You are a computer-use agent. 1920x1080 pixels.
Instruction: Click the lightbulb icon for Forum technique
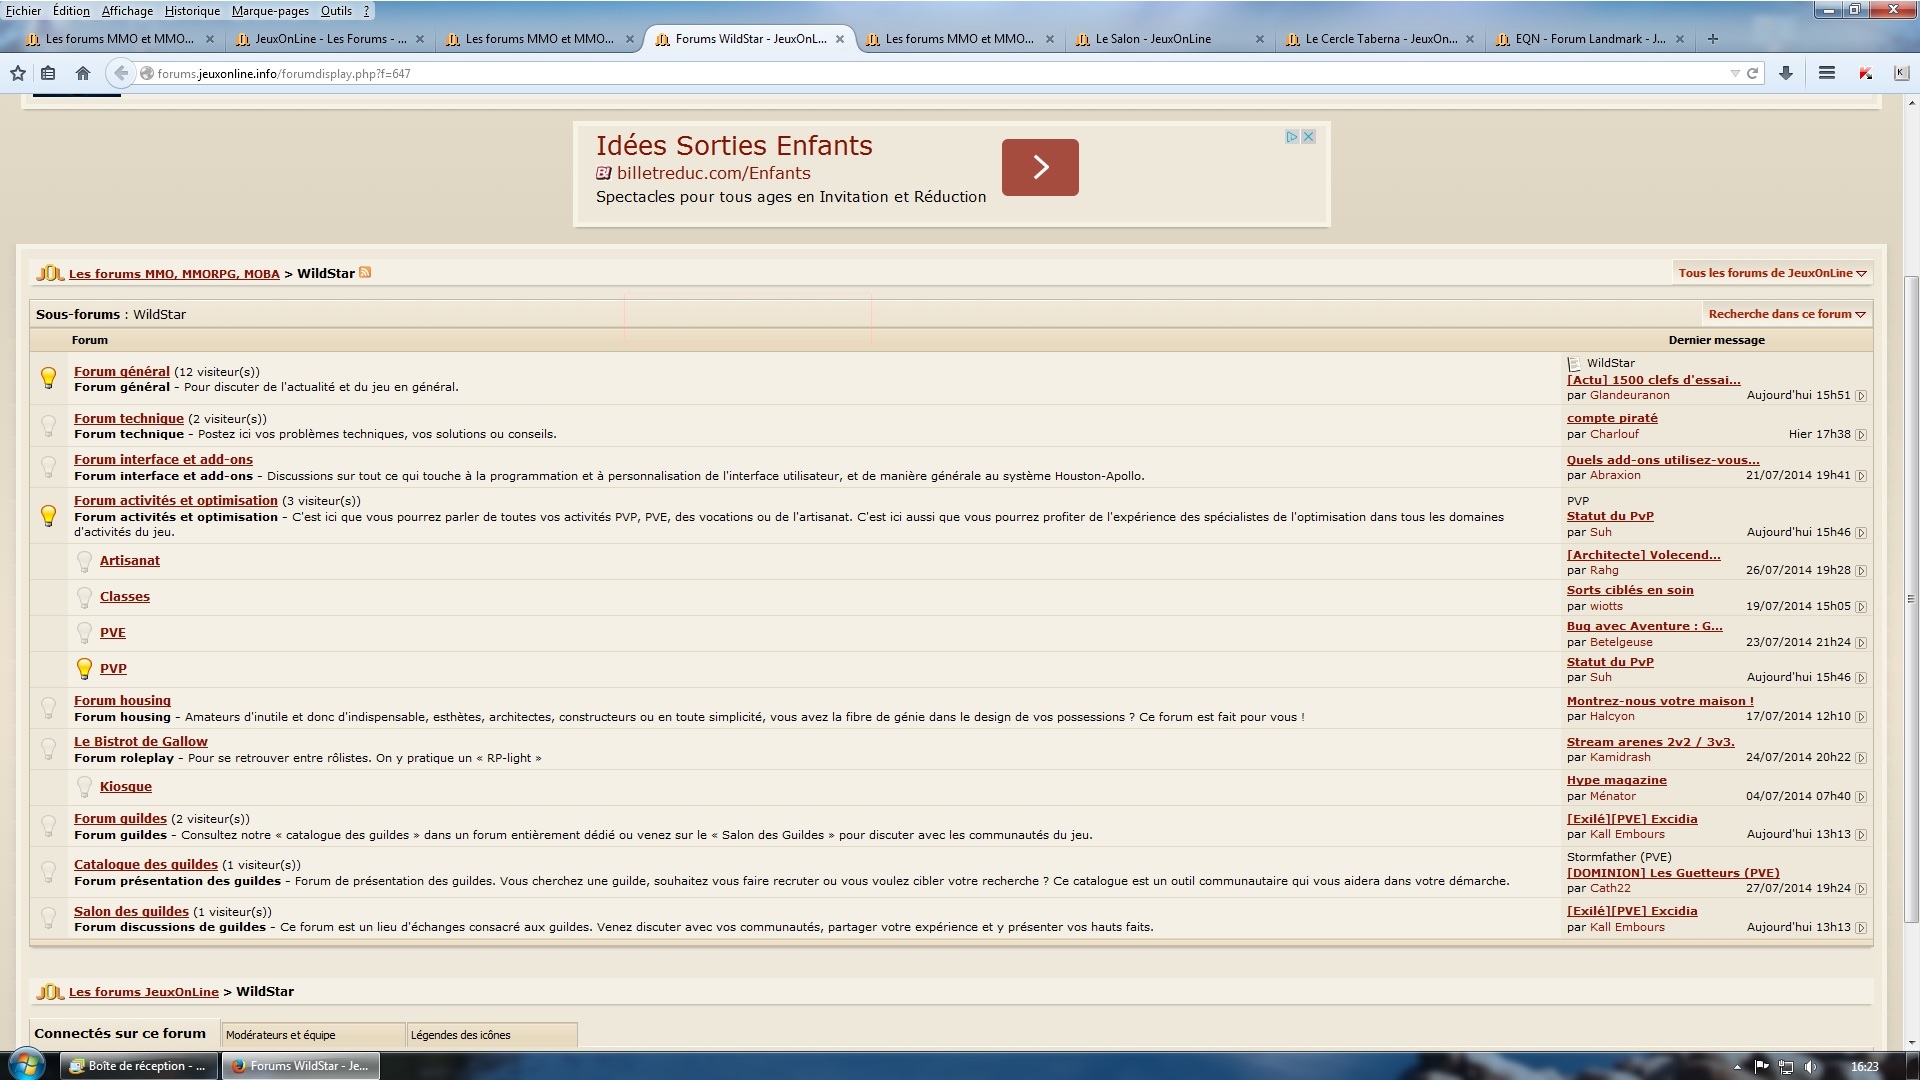click(48, 425)
